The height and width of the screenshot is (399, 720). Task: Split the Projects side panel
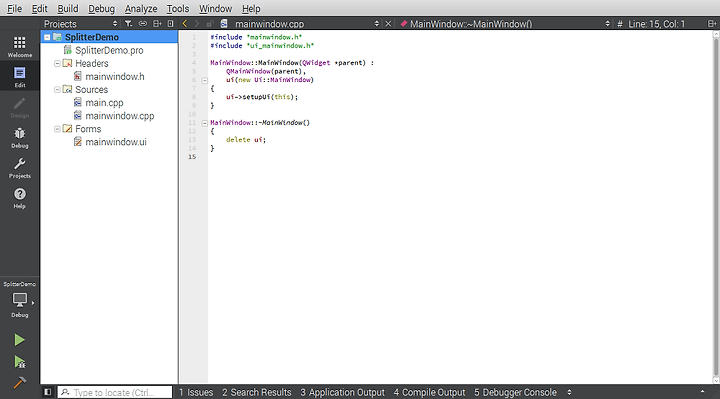point(157,23)
